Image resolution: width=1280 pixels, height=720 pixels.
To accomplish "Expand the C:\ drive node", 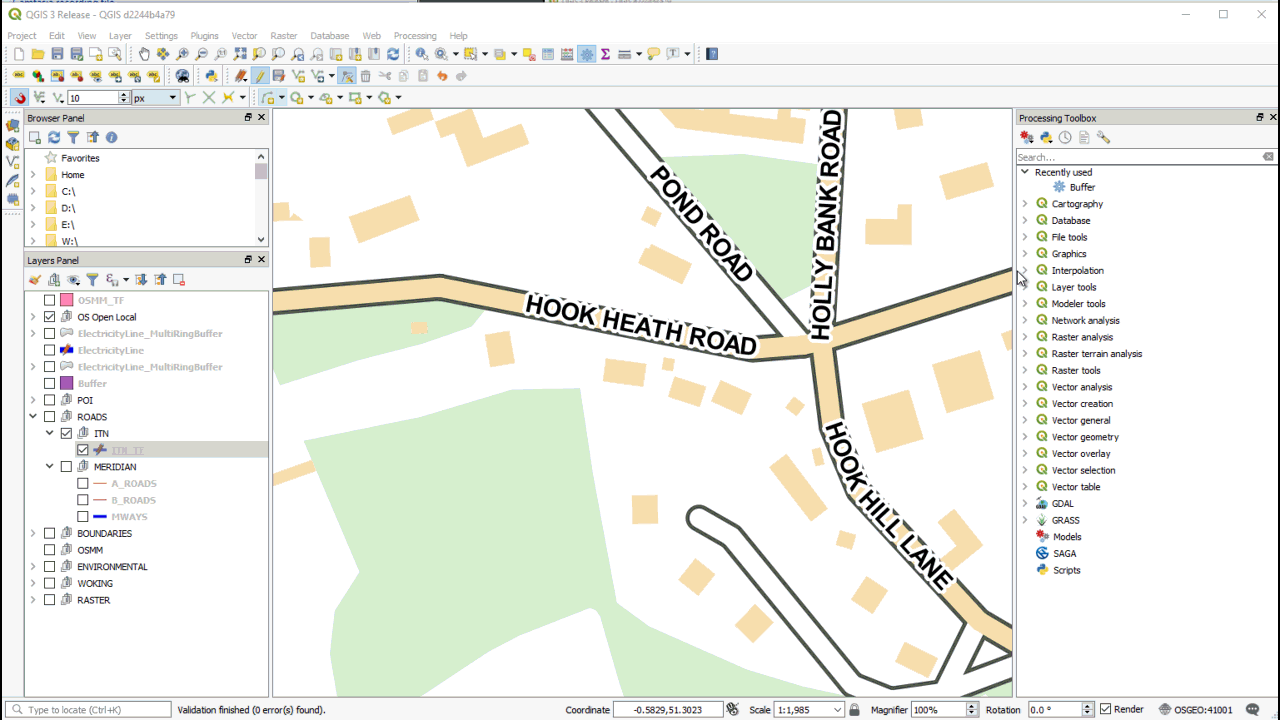I will click(x=33, y=191).
